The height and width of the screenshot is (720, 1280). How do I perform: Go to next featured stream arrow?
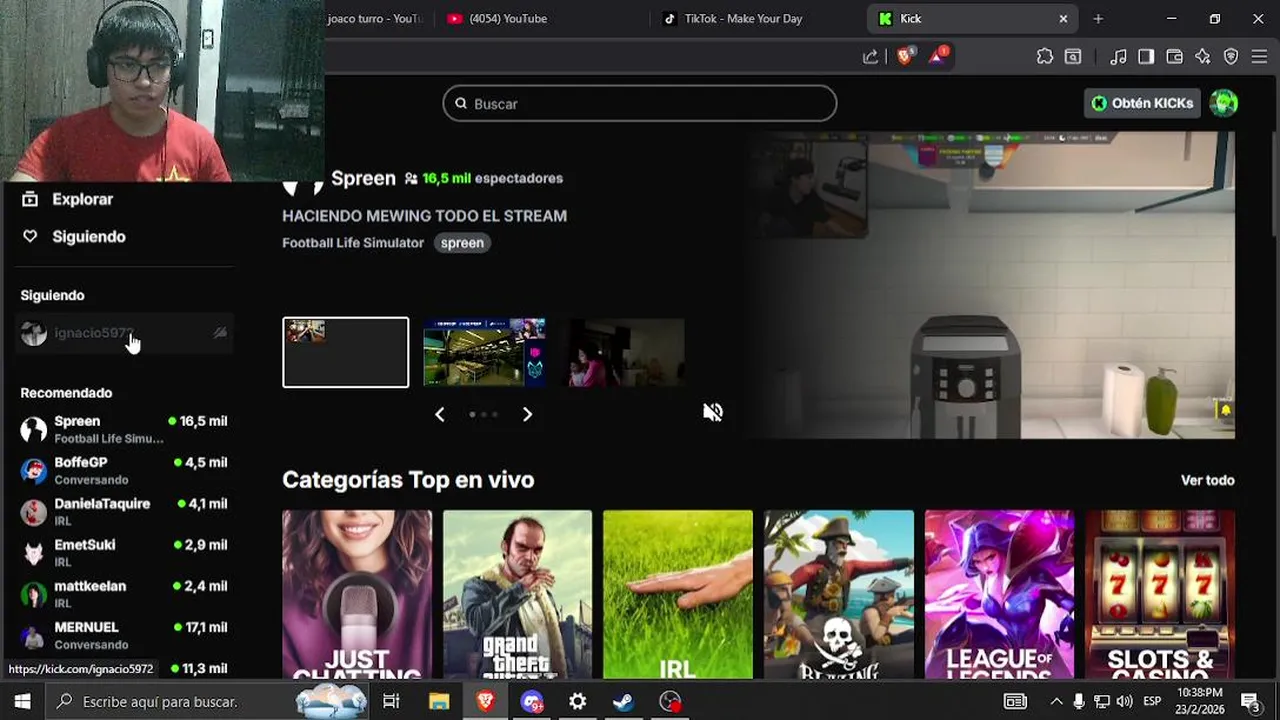(527, 414)
